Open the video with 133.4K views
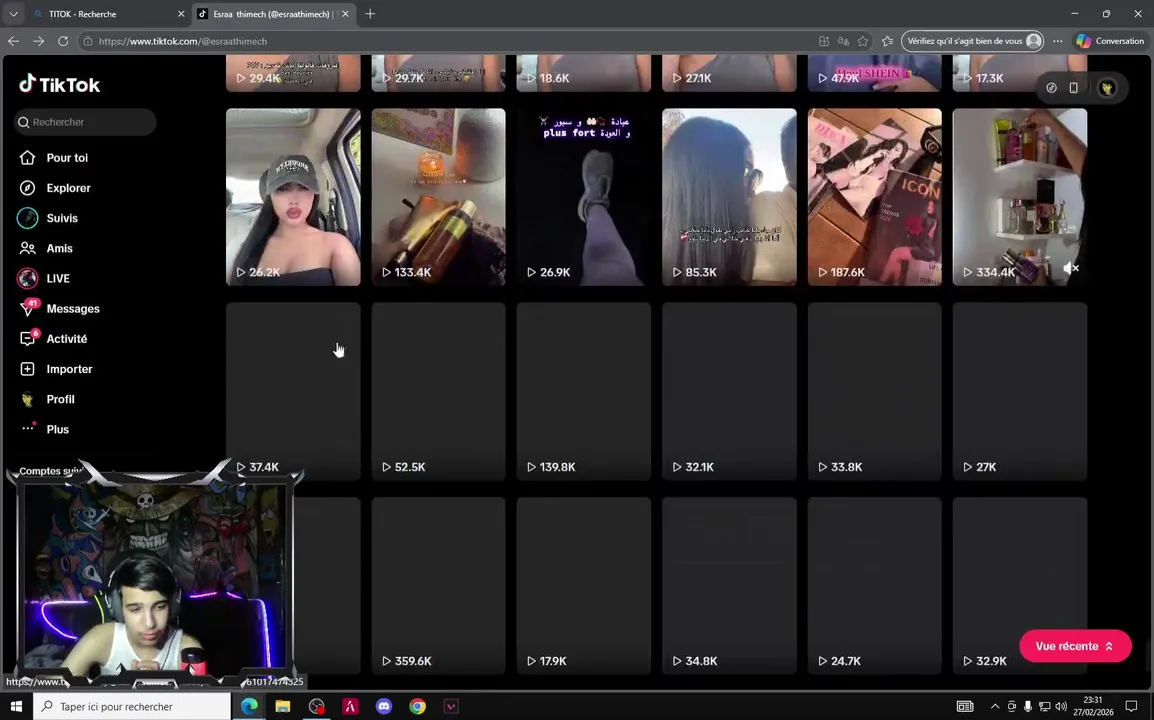The width and height of the screenshot is (1154, 720). point(438,197)
